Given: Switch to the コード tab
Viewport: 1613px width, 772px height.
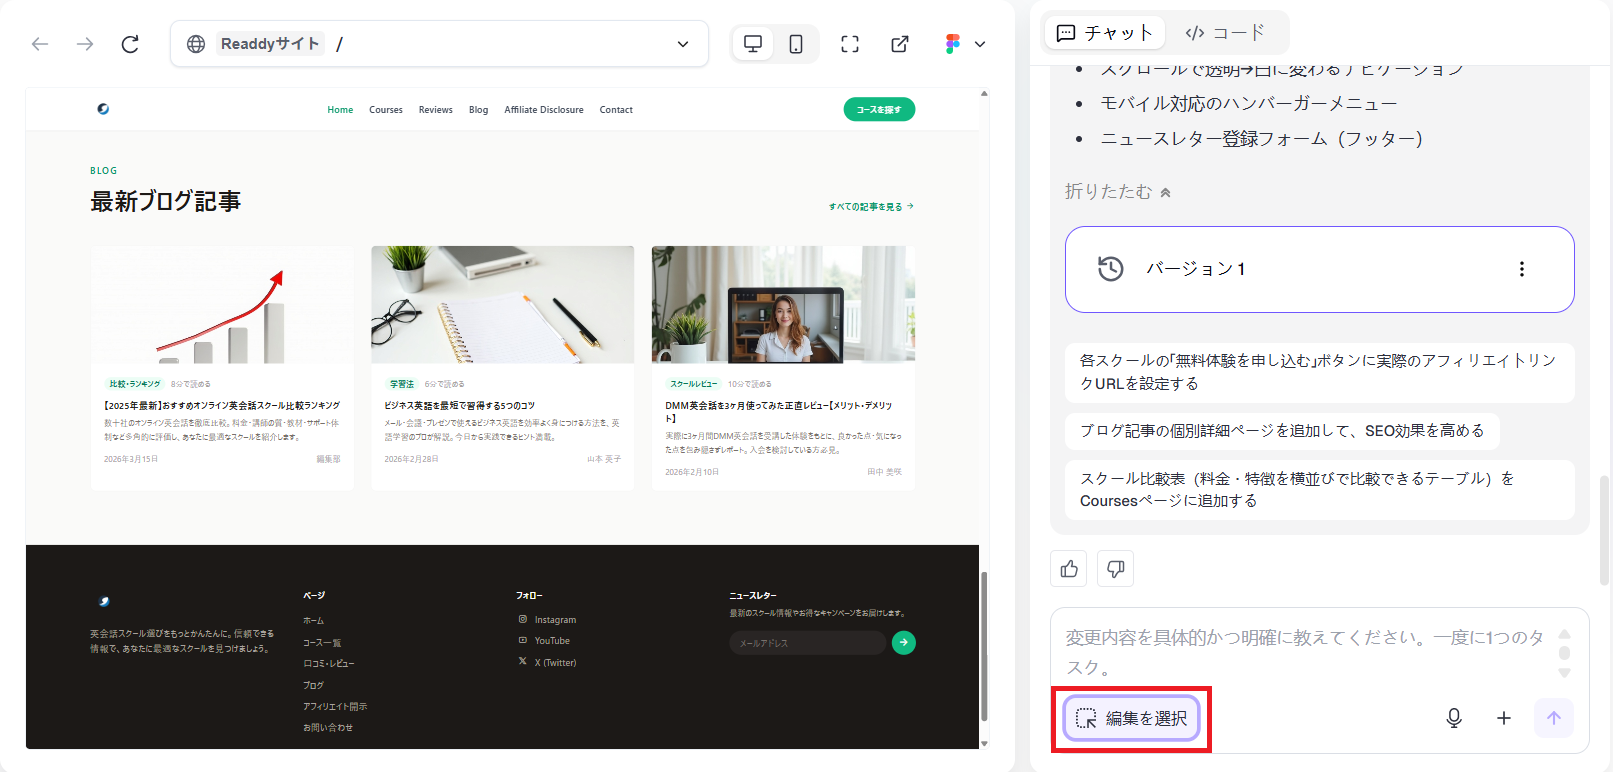Looking at the screenshot, I should [1225, 33].
